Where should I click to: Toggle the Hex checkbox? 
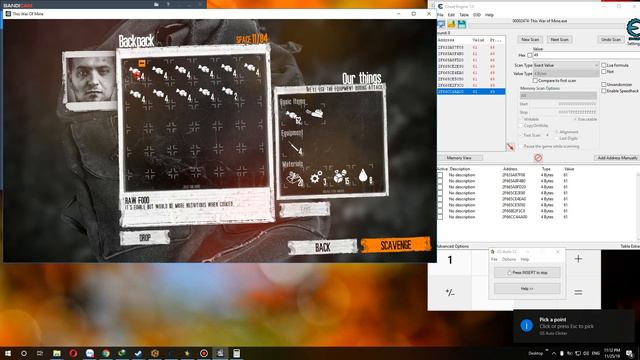point(529,55)
